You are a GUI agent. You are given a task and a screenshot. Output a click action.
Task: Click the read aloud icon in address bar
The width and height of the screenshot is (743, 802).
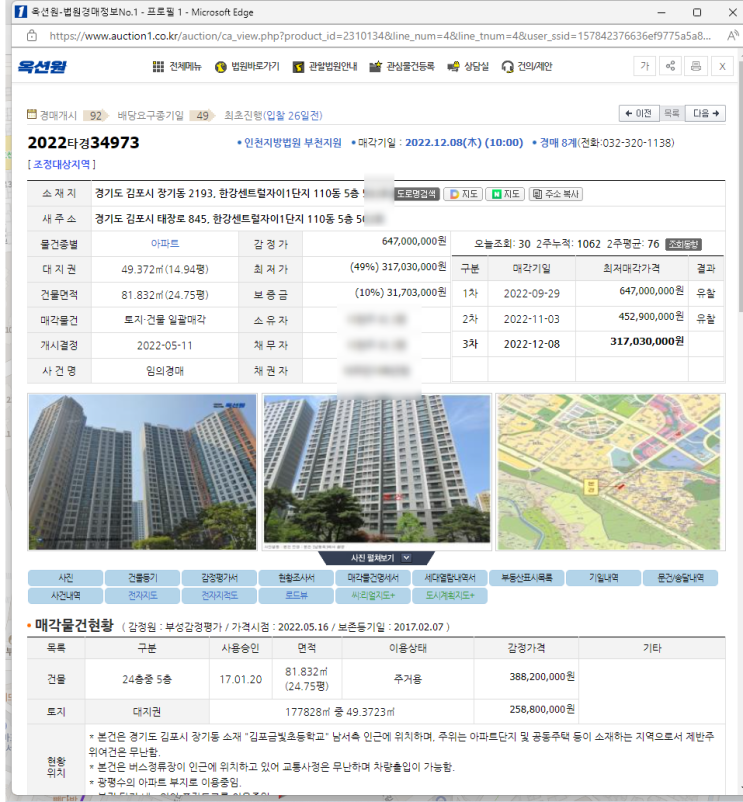[732, 36]
